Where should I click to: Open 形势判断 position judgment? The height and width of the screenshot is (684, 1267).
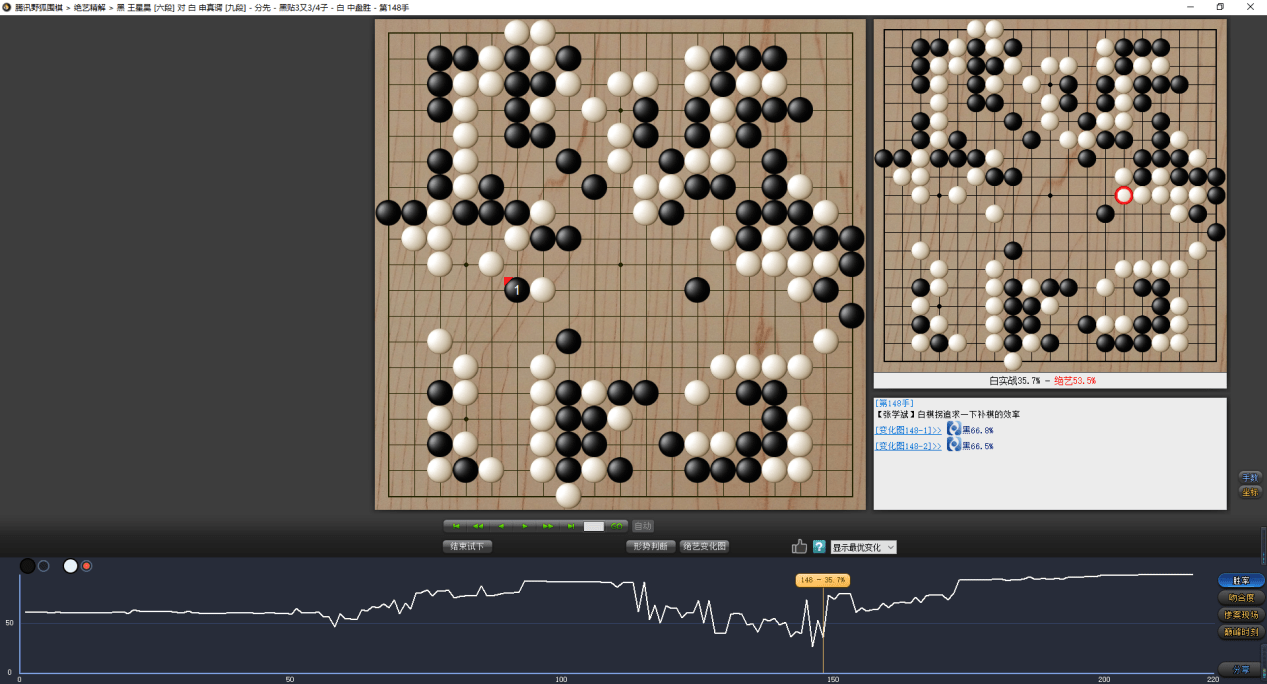(651, 547)
